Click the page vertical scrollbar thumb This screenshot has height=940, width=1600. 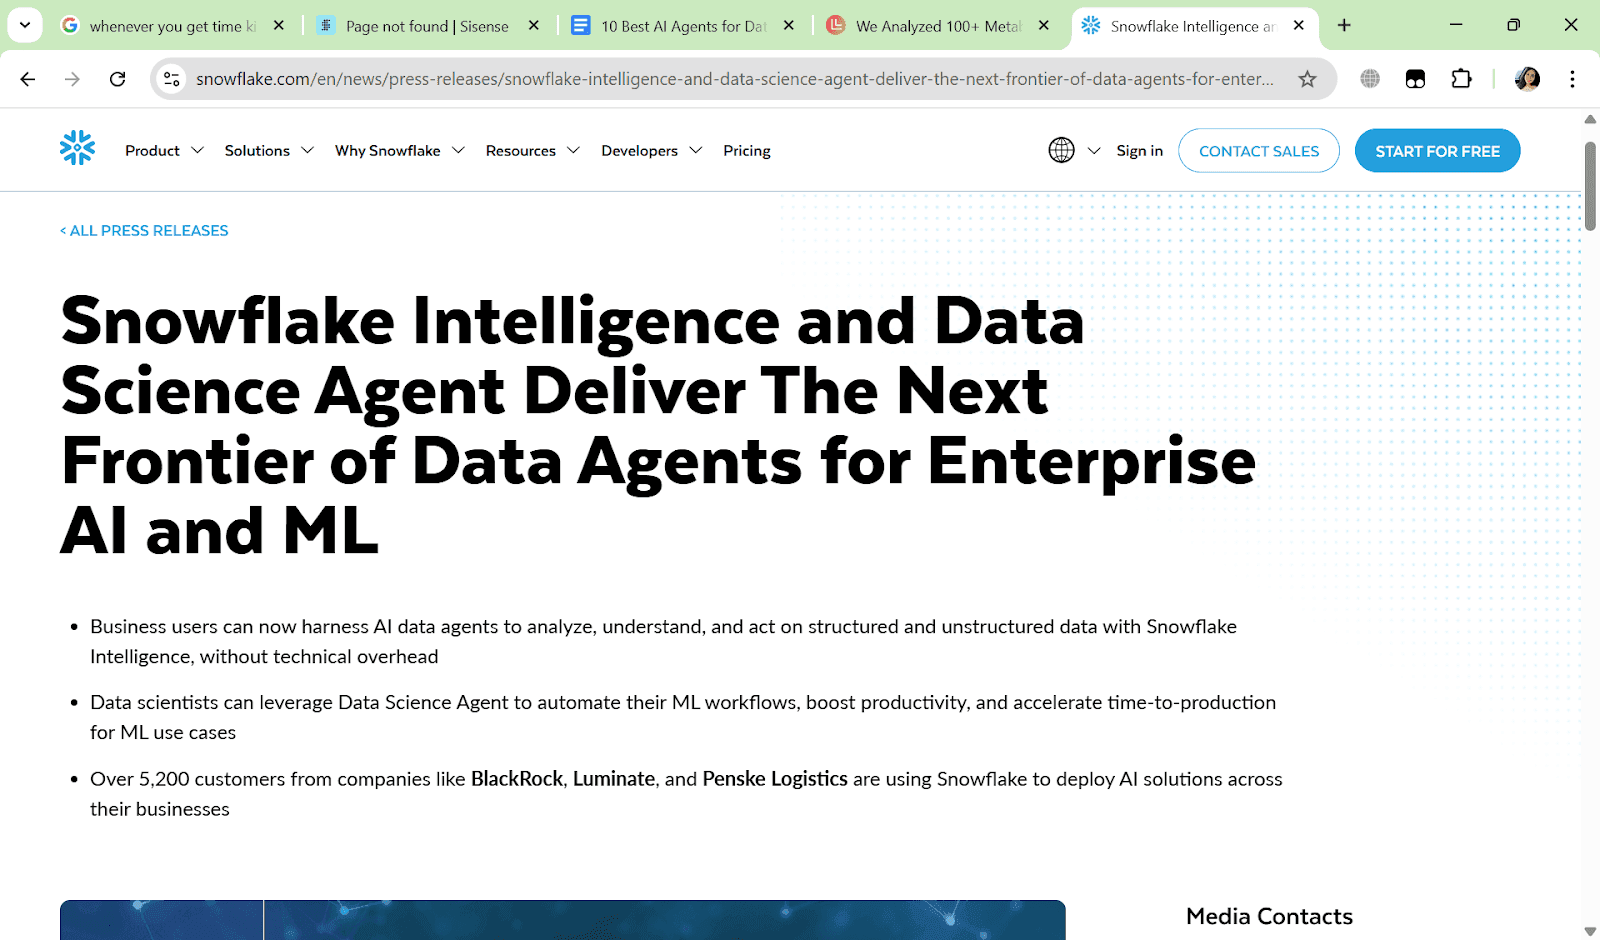point(1590,186)
